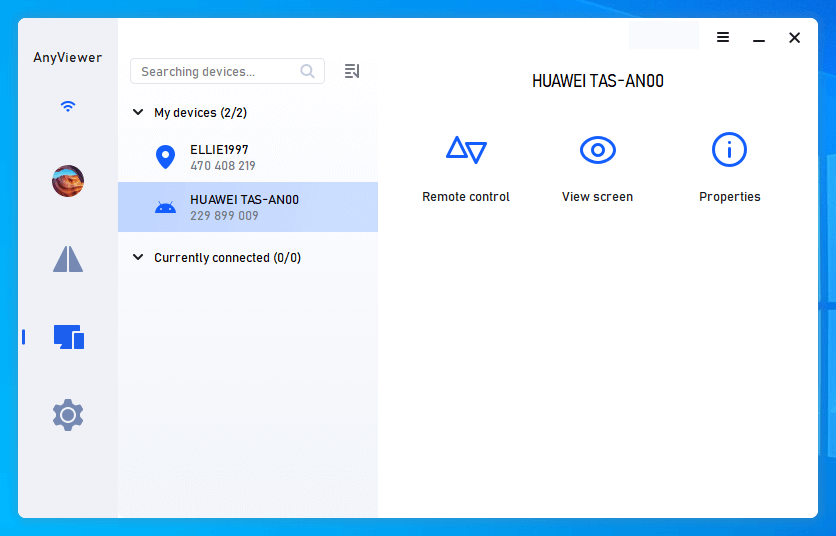This screenshot has height=536, width=836.
Task: Open the Properties info icon
Action: 729,150
